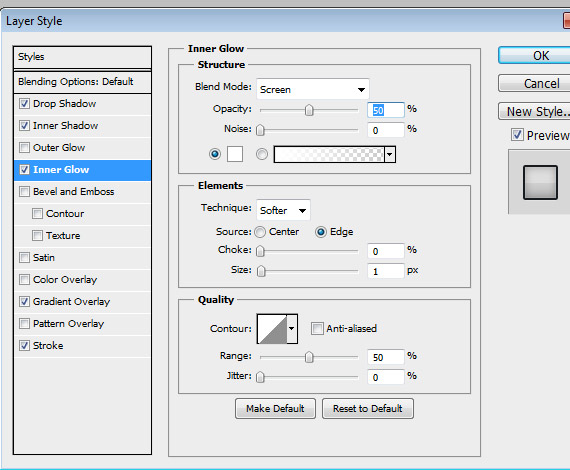Open the Technique Softer dropdown
The height and width of the screenshot is (470, 570).
click(283, 210)
